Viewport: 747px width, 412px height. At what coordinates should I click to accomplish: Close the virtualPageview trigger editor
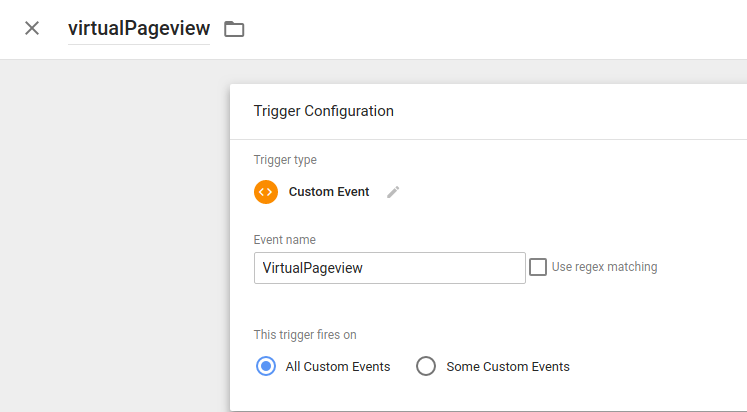click(32, 29)
